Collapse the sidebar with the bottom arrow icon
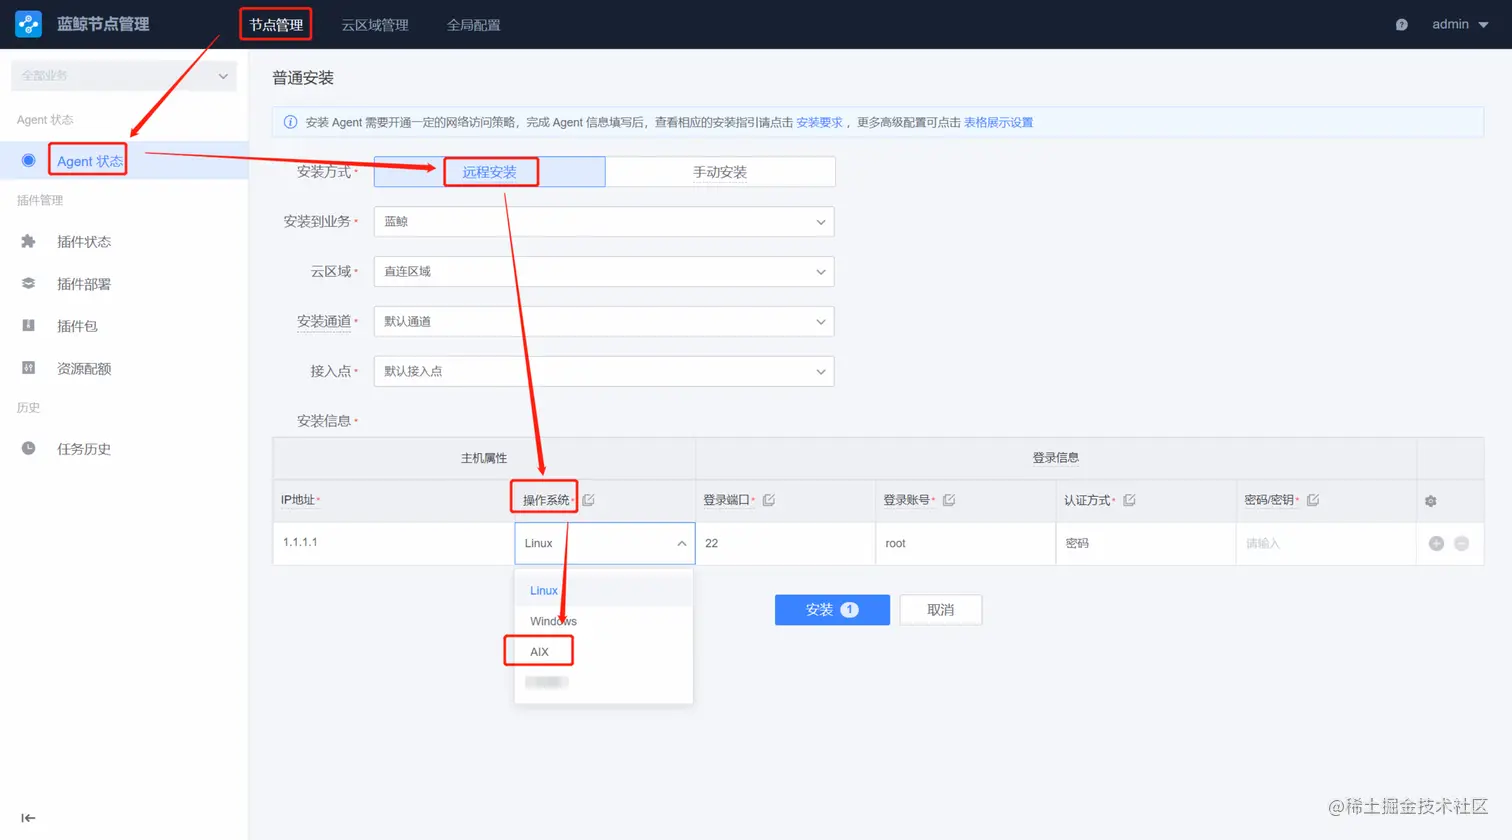The width and height of the screenshot is (1512, 840). [28, 818]
